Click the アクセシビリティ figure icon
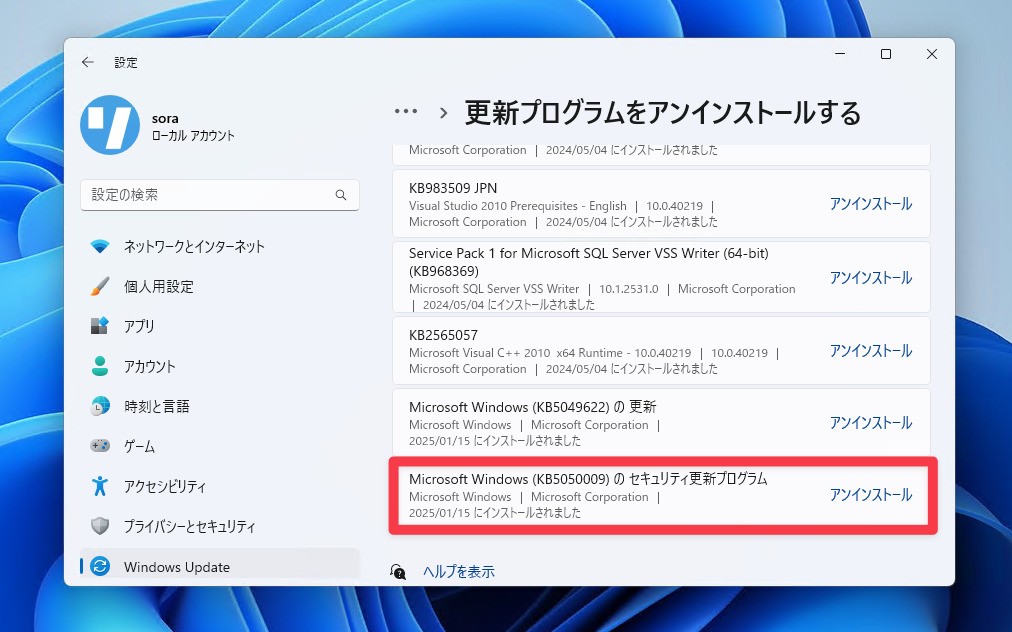Screen dimensions: 1012x632 99,485
